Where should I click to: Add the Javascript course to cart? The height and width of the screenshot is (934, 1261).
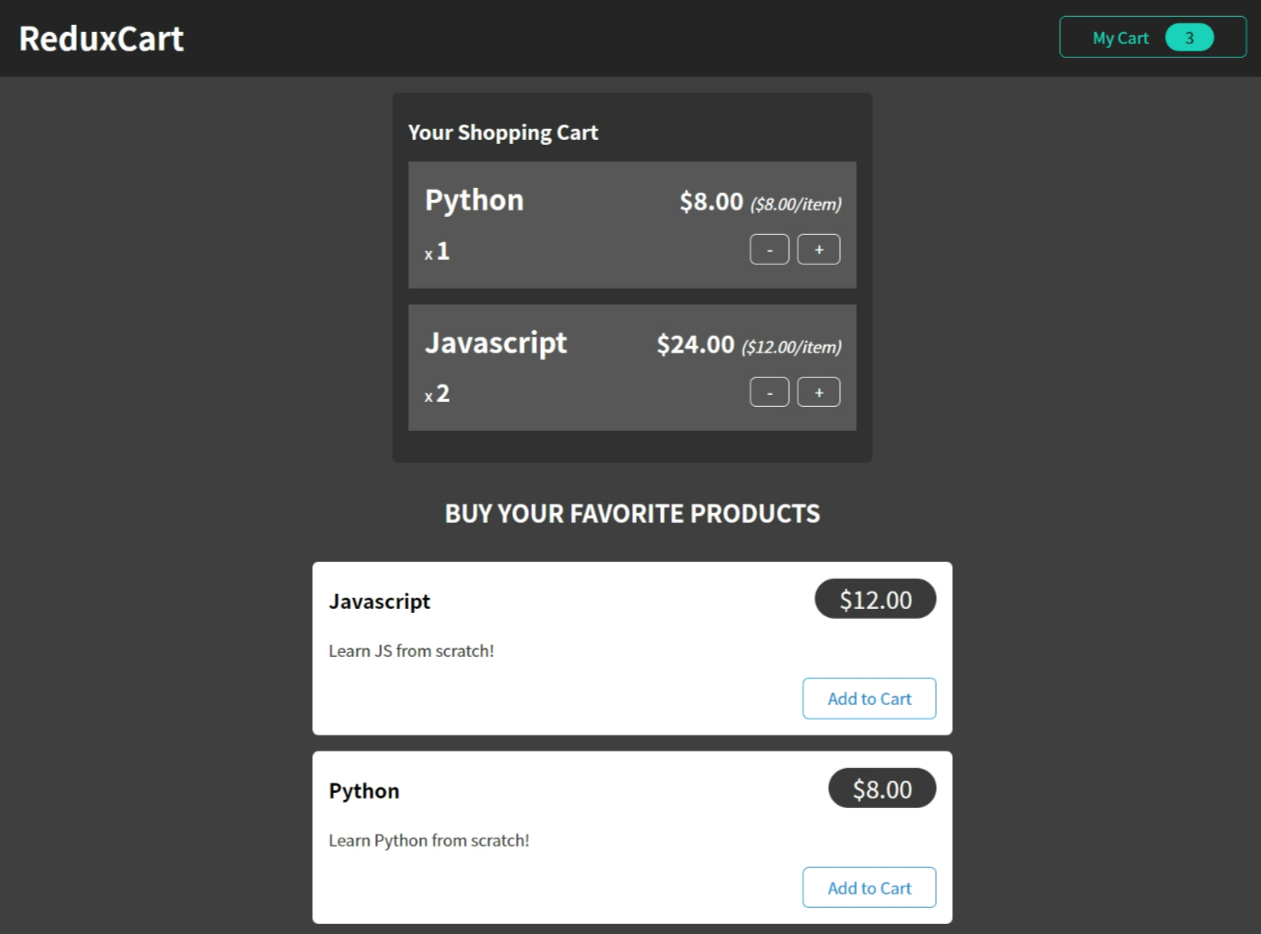pyautogui.click(x=869, y=699)
